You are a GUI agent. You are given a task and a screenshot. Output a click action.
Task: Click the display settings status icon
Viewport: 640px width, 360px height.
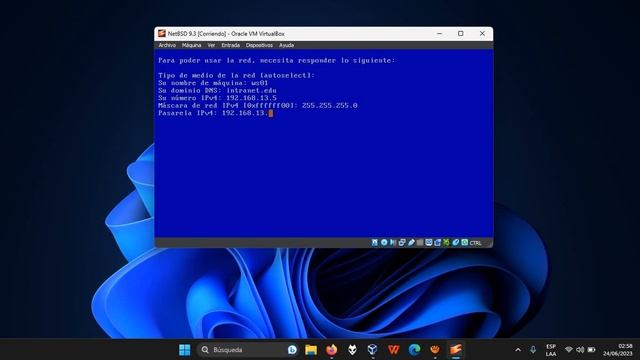tap(429, 242)
